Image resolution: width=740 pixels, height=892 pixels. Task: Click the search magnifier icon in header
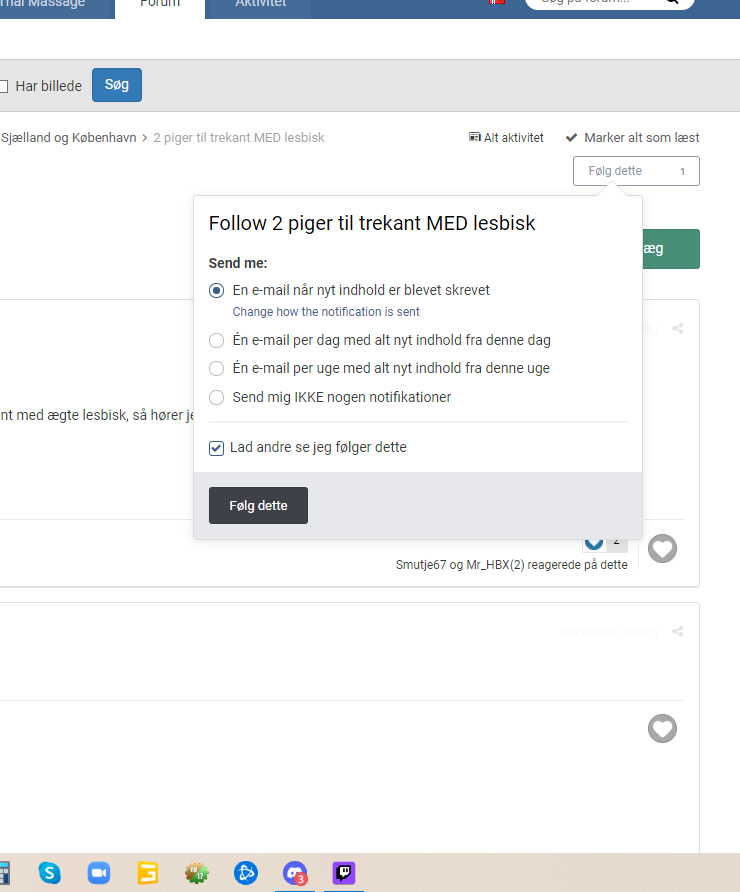675,3
